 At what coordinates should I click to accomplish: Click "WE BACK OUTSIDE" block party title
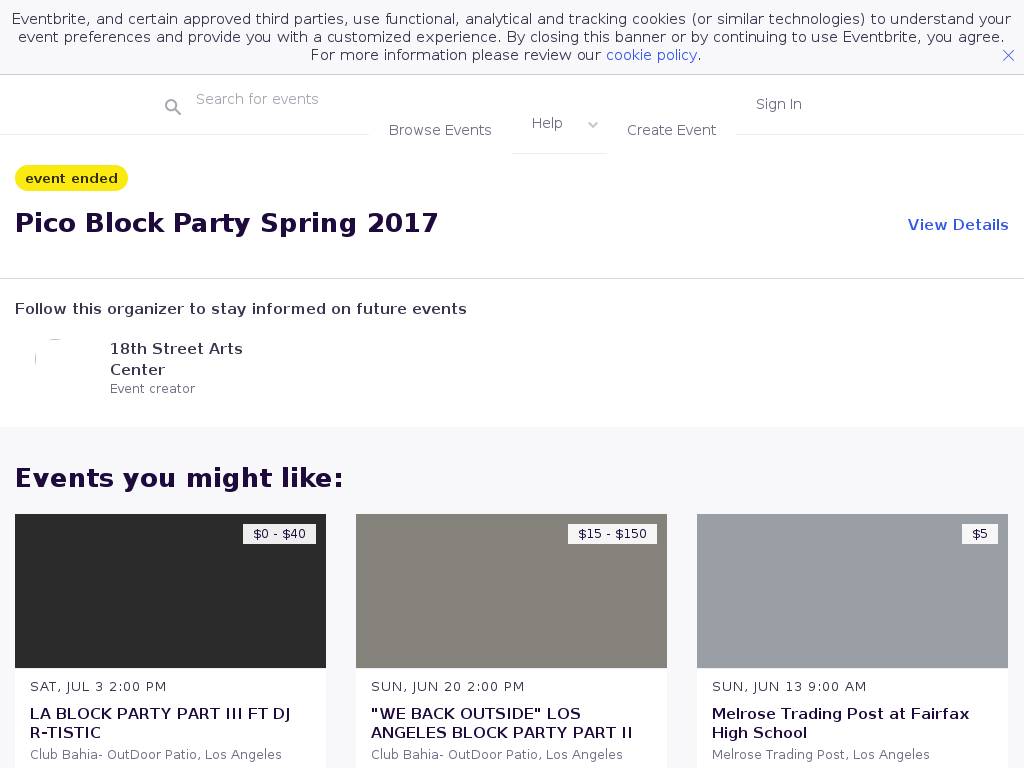tap(501, 723)
